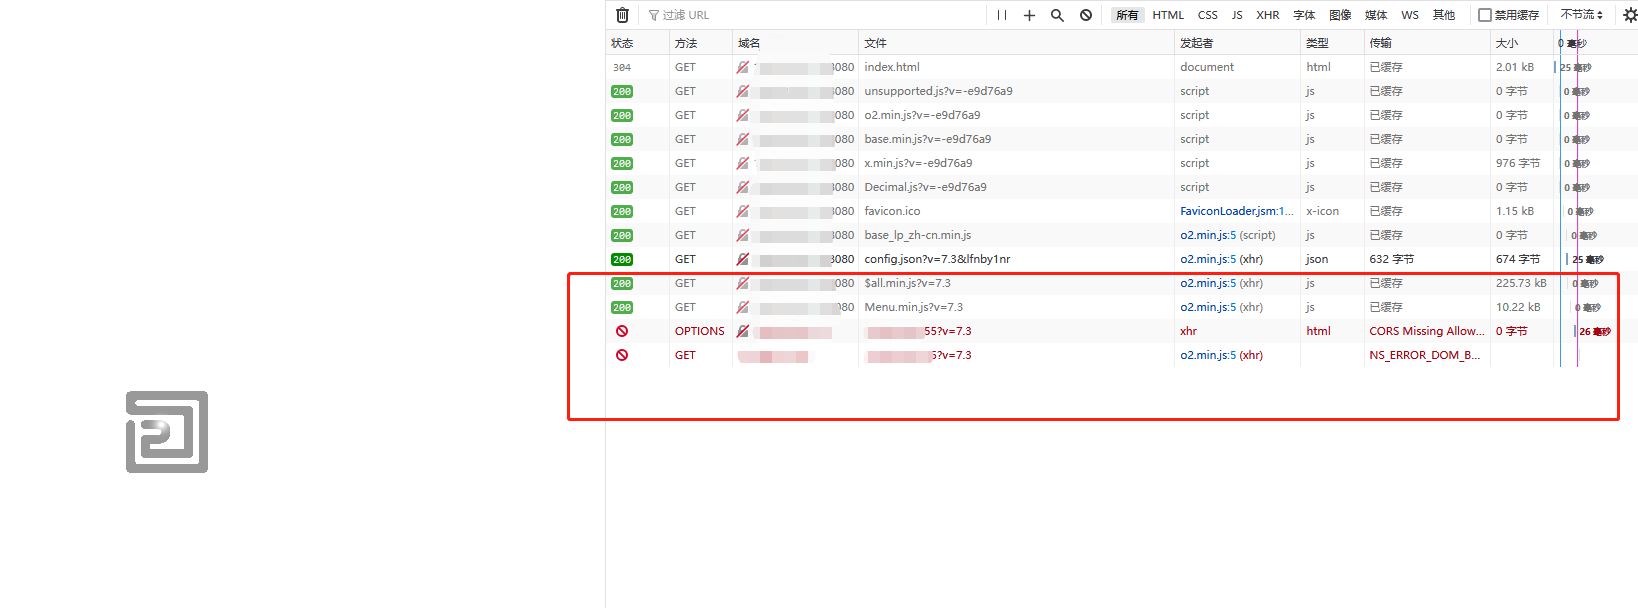Filter requests by XHR
The width and height of the screenshot is (1638, 608).
click(x=1268, y=15)
